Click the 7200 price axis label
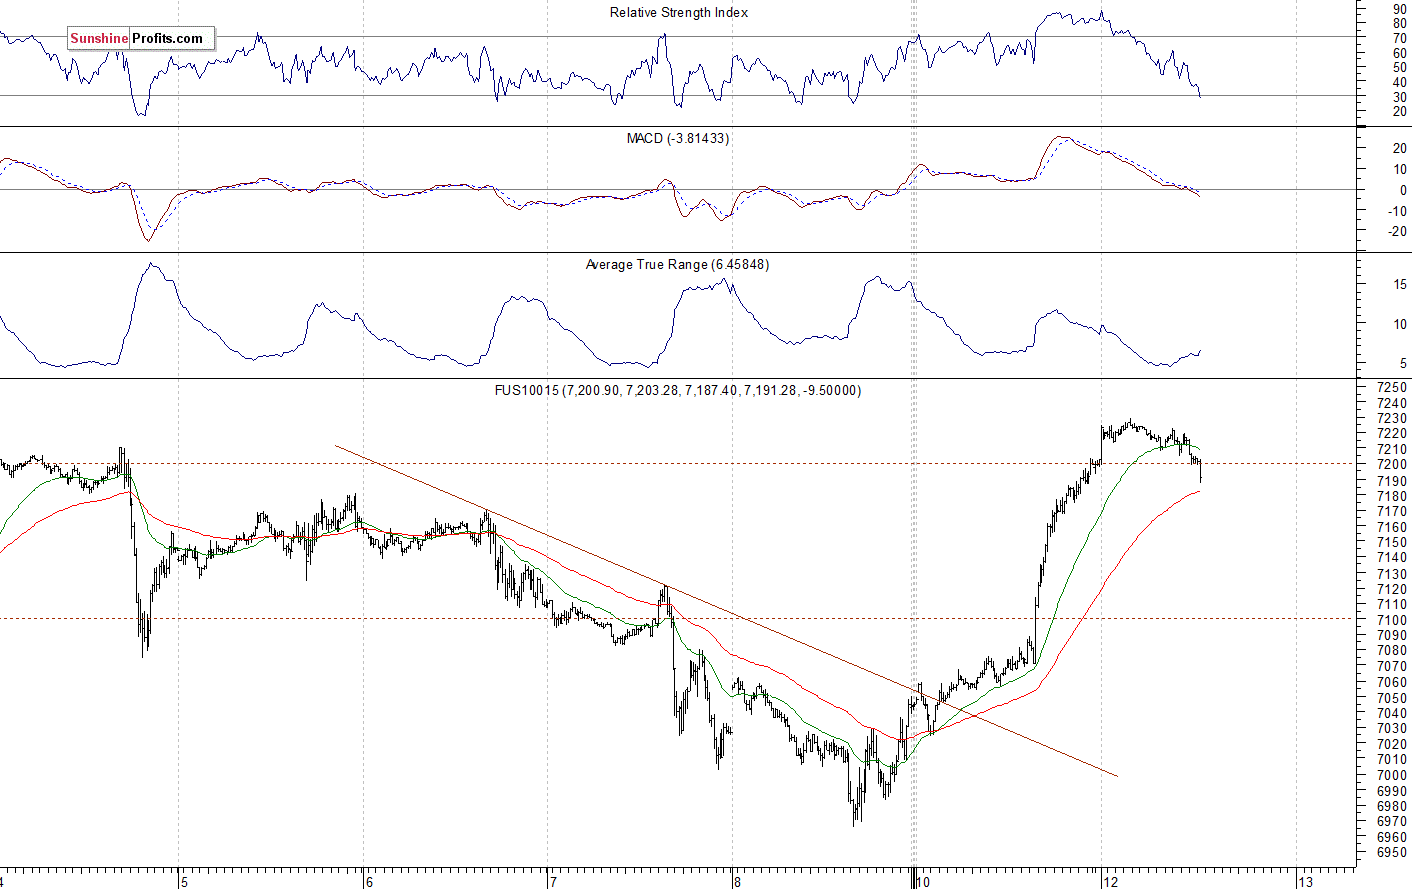 point(1392,465)
